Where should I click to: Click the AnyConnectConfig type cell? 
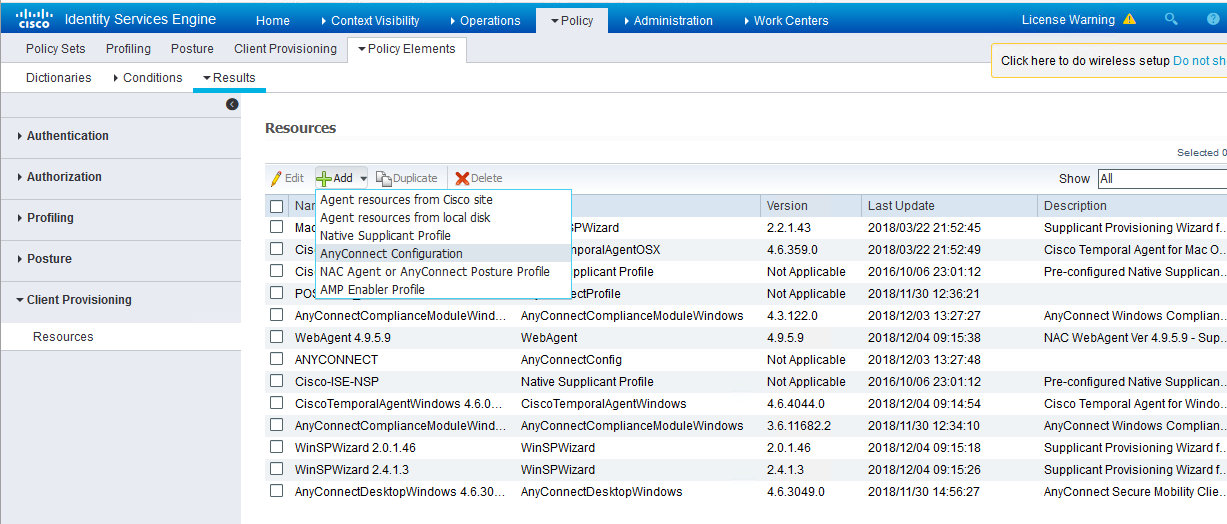pos(571,360)
